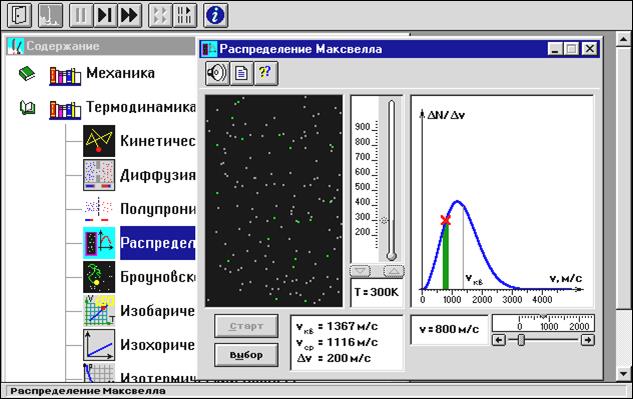Open the Броуновск... tree entry
The width and height of the screenshot is (633, 399).
tap(157, 277)
